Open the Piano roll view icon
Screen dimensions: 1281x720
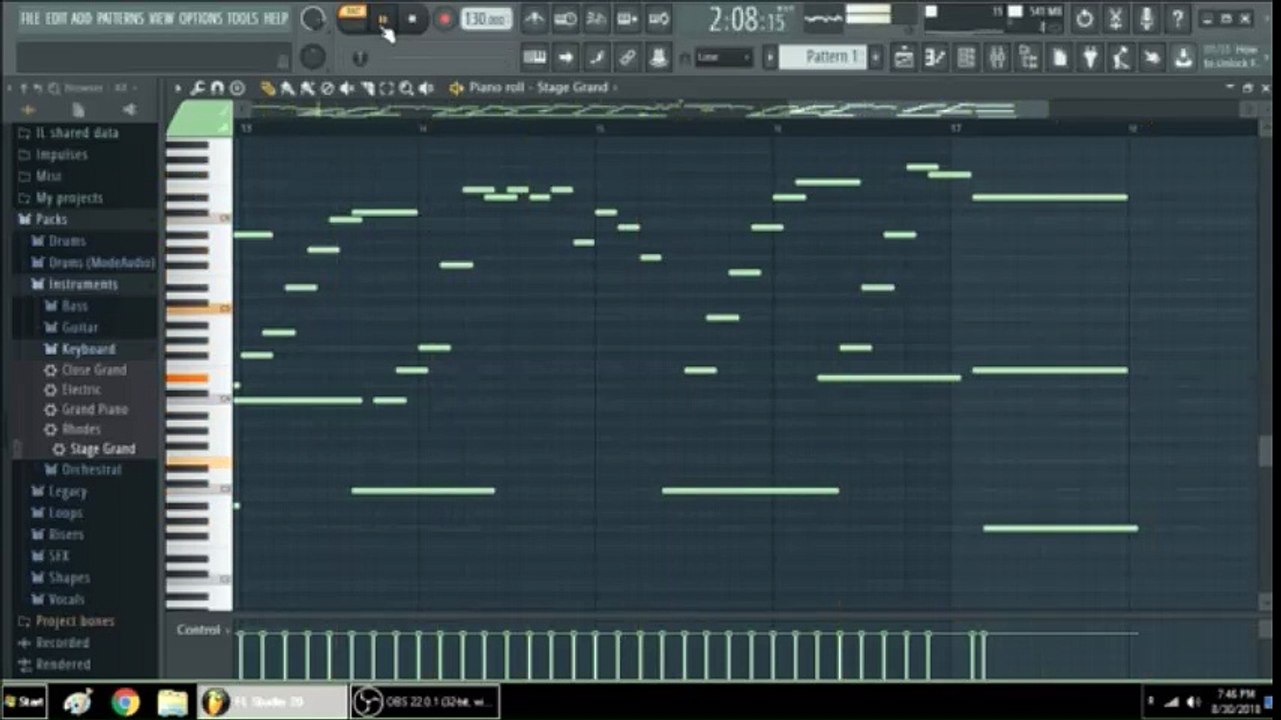point(935,58)
